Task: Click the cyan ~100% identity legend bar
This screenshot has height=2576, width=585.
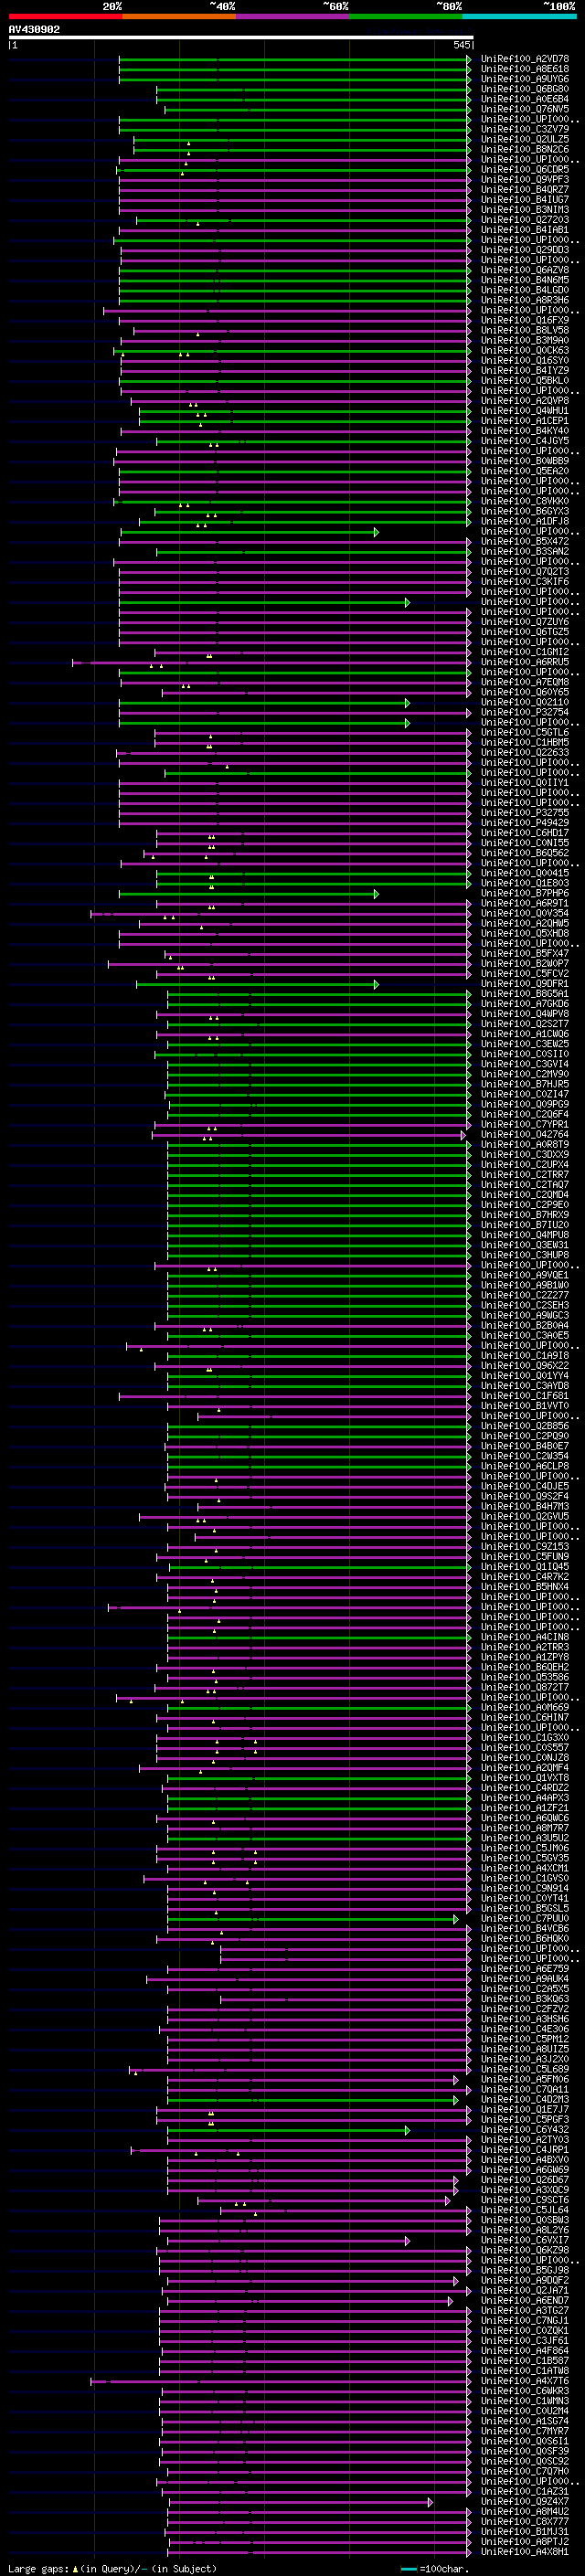Action: (519, 16)
